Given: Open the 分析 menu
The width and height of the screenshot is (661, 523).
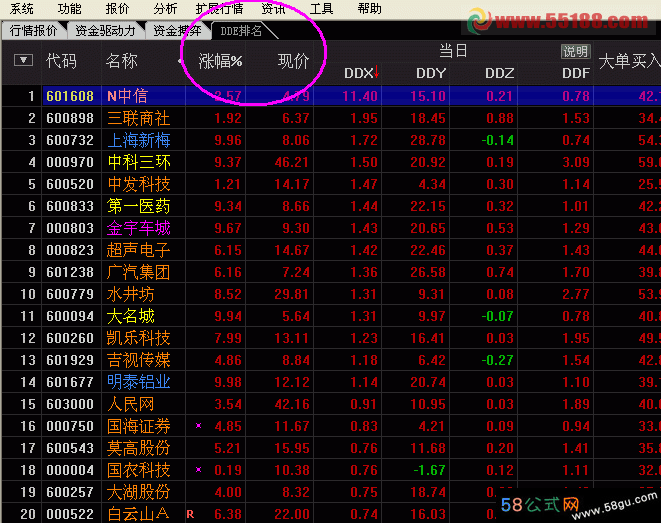Looking at the screenshot, I should point(165,8).
